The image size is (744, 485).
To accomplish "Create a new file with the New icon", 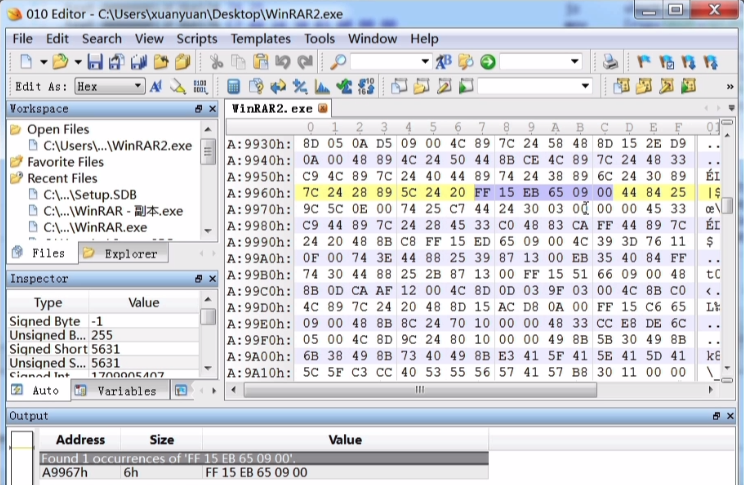I will (x=26, y=62).
